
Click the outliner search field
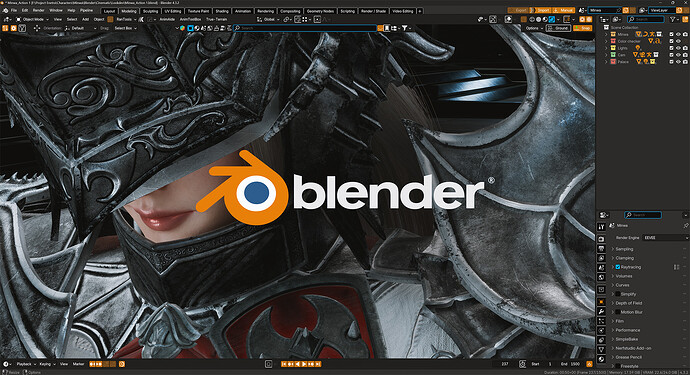(x=646, y=19)
